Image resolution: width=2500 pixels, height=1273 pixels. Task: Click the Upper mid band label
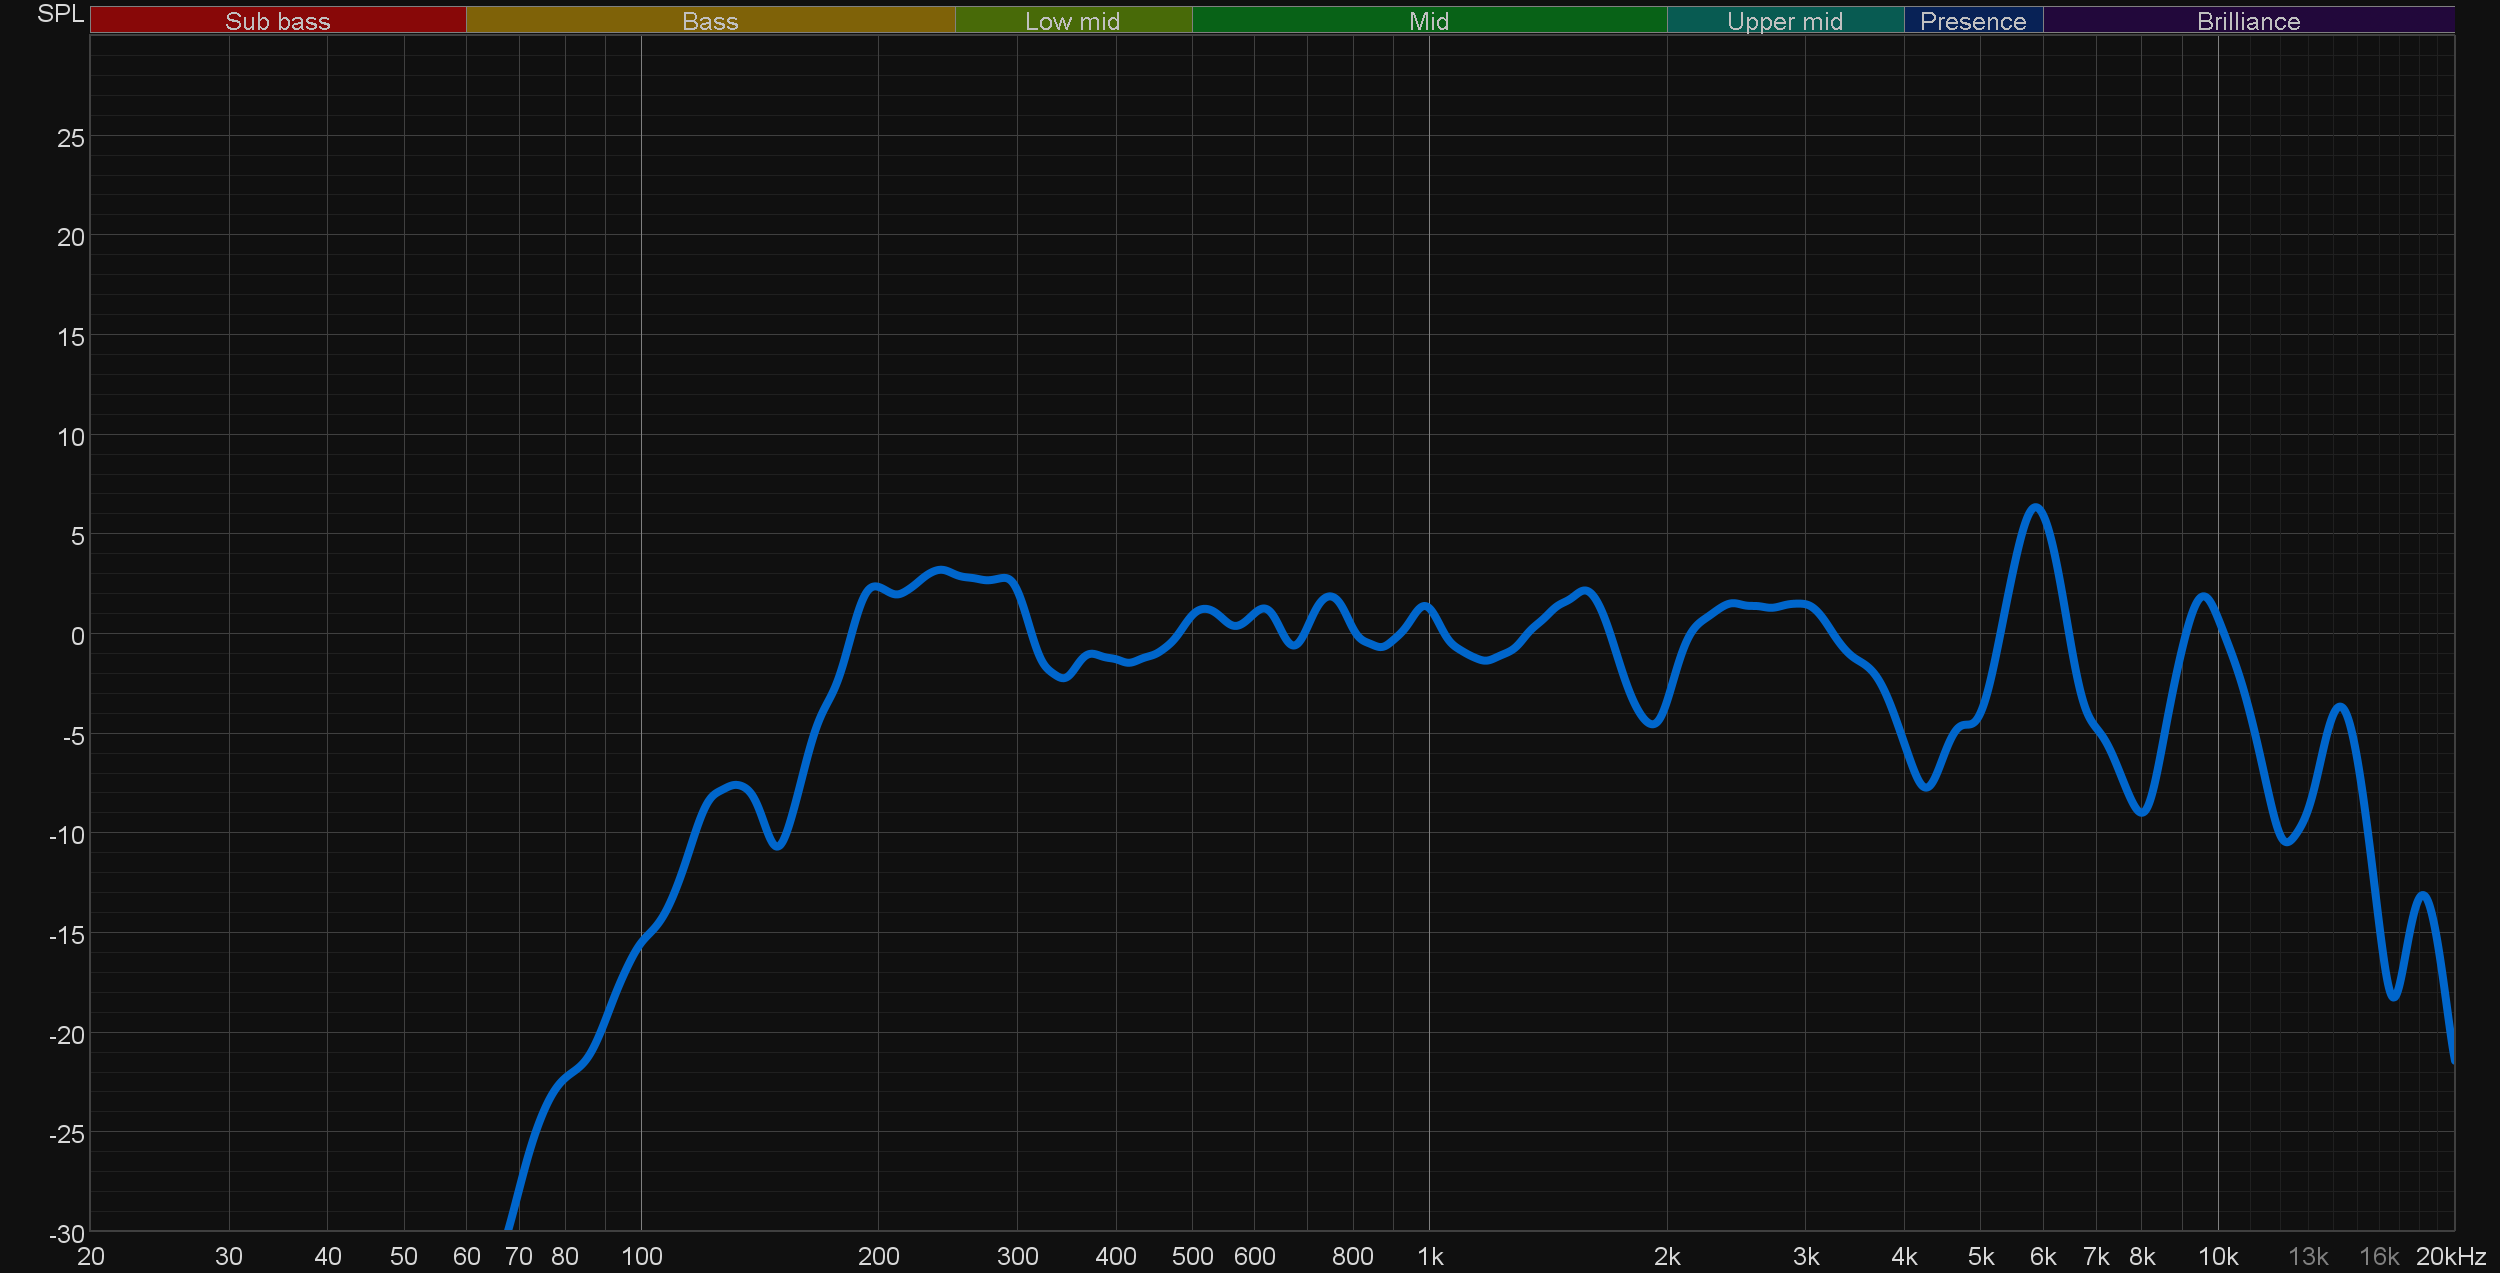point(1784,21)
